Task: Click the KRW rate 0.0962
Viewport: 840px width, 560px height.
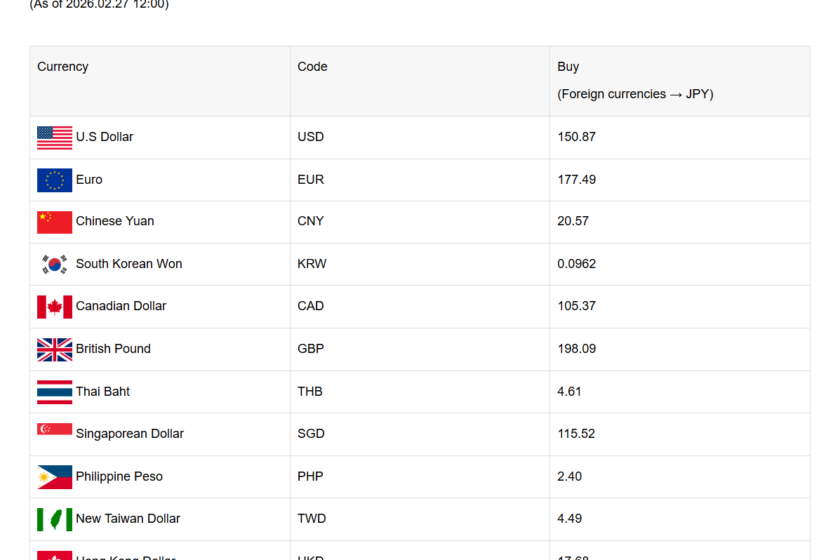Action: [576, 264]
